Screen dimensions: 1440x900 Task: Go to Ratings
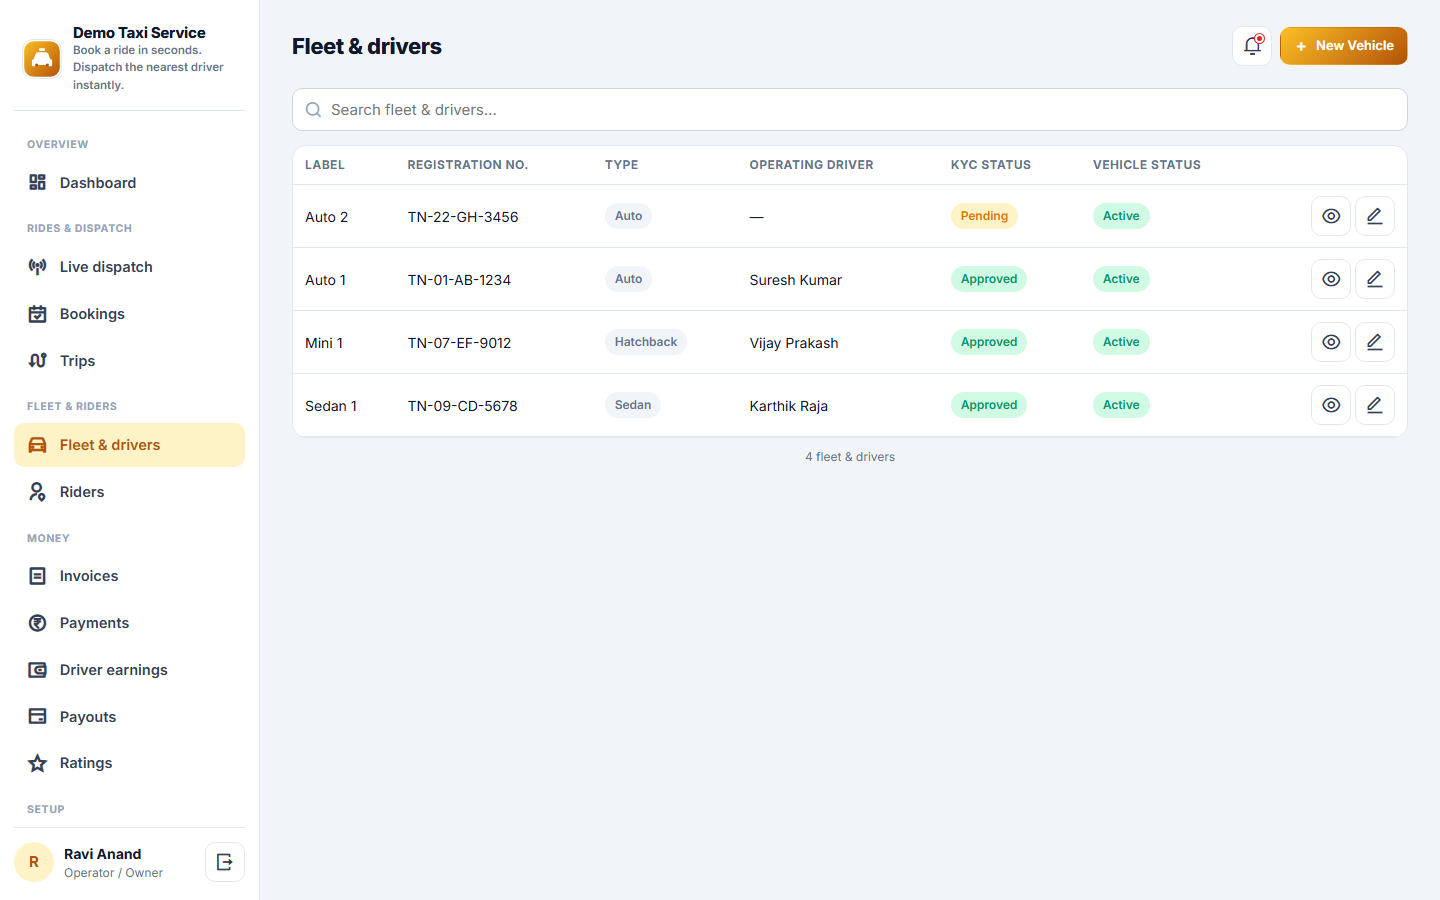[x=129, y=763]
